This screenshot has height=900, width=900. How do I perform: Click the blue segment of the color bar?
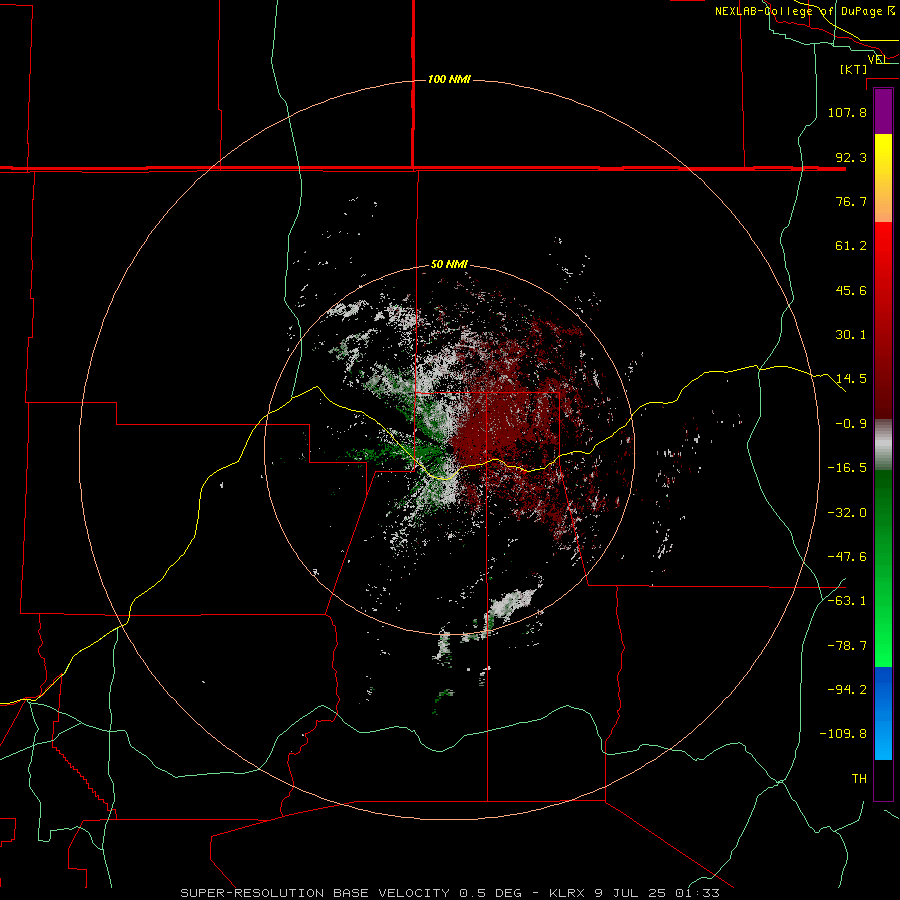[883, 713]
